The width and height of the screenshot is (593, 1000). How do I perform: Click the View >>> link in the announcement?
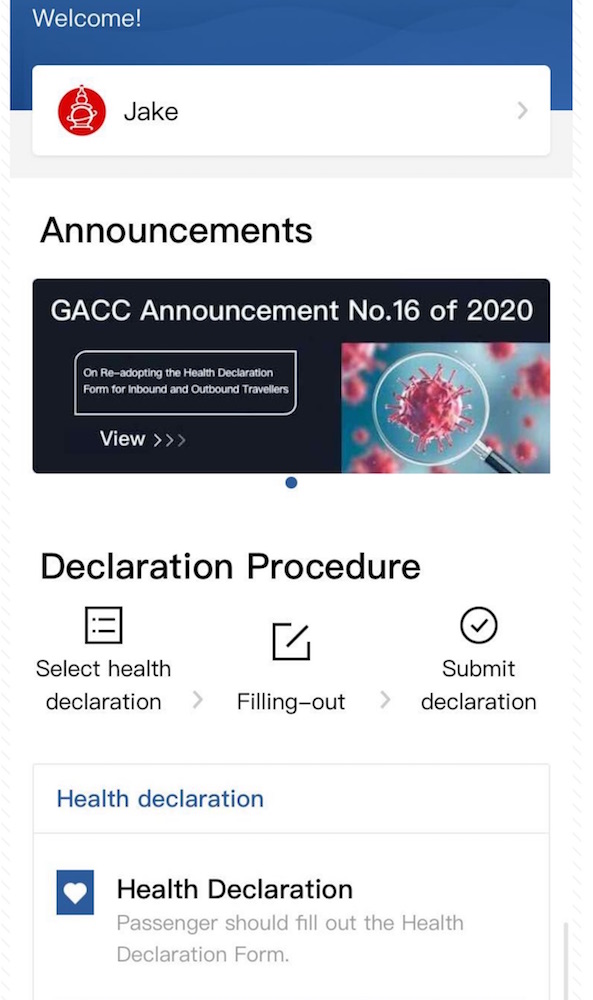(x=142, y=439)
